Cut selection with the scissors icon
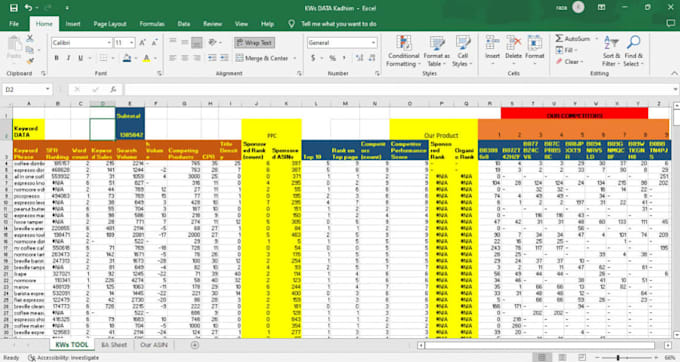 (x=29, y=38)
